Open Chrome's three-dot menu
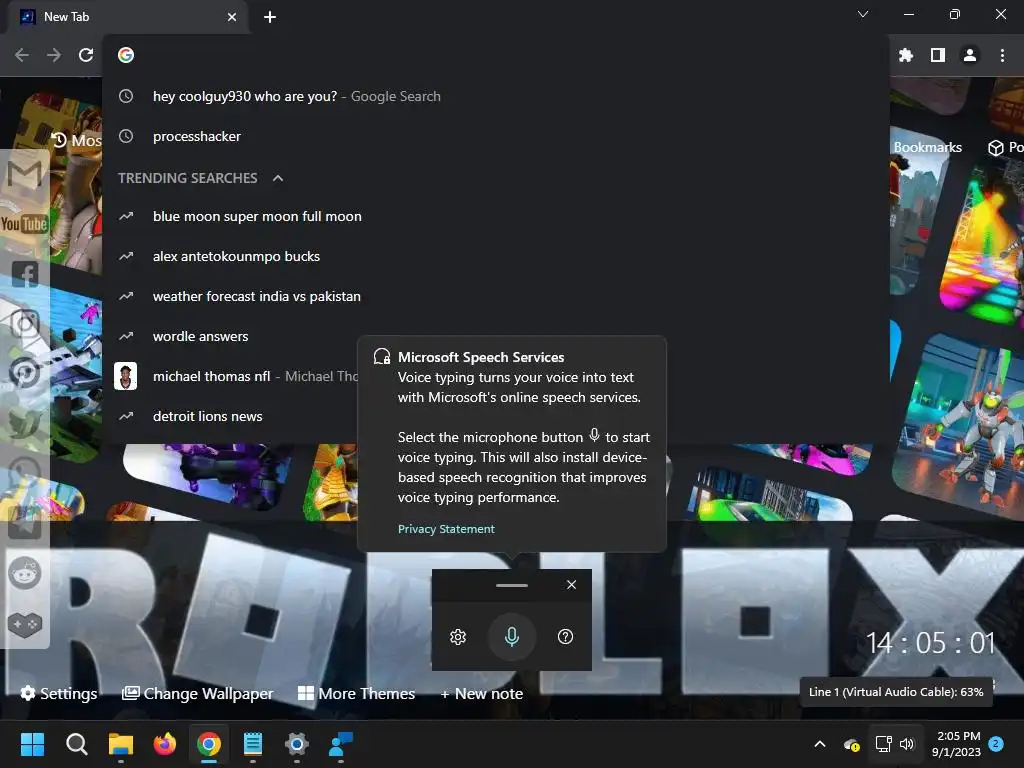 (x=1002, y=55)
